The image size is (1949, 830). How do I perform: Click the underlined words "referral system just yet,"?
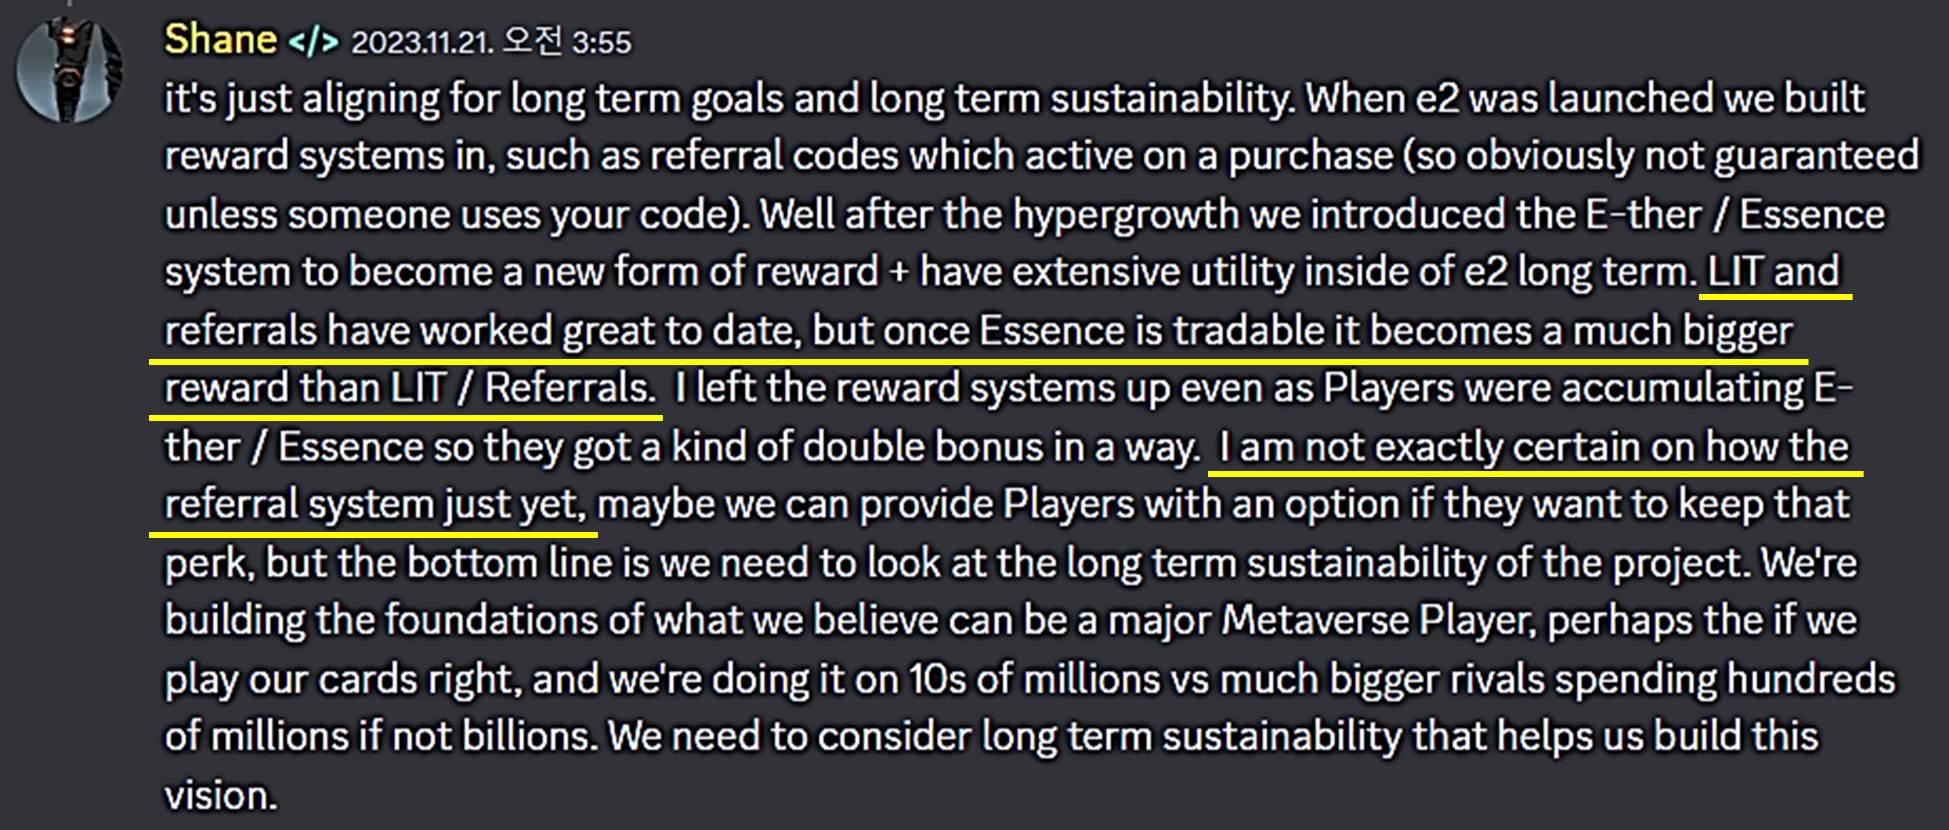click(x=375, y=504)
